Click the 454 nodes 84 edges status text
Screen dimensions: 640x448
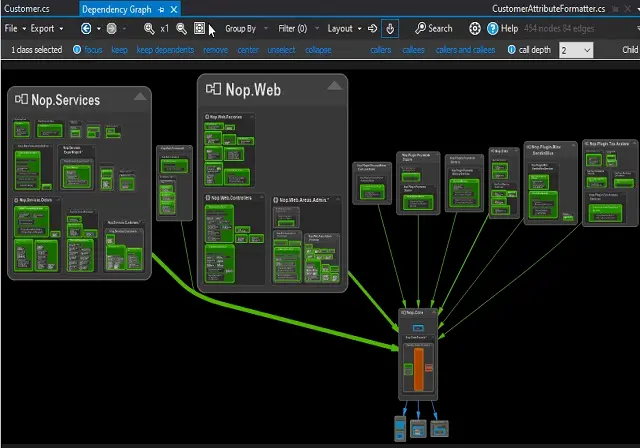click(559, 29)
